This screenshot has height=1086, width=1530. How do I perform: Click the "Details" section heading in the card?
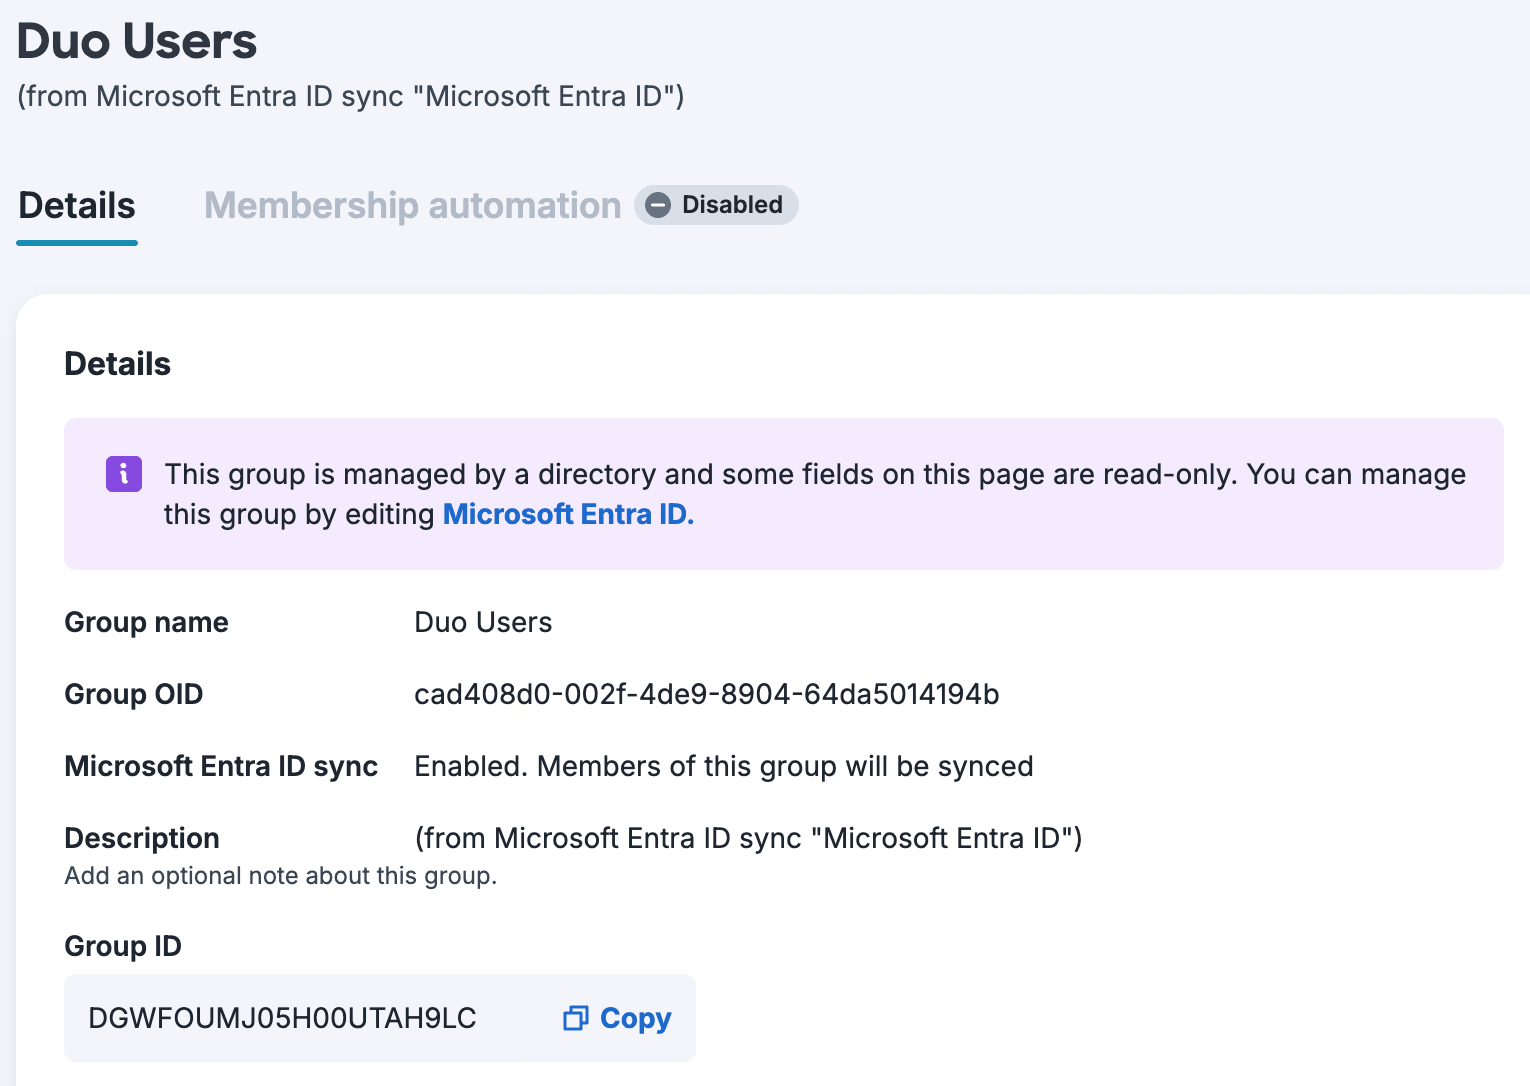[x=118, y=364]
